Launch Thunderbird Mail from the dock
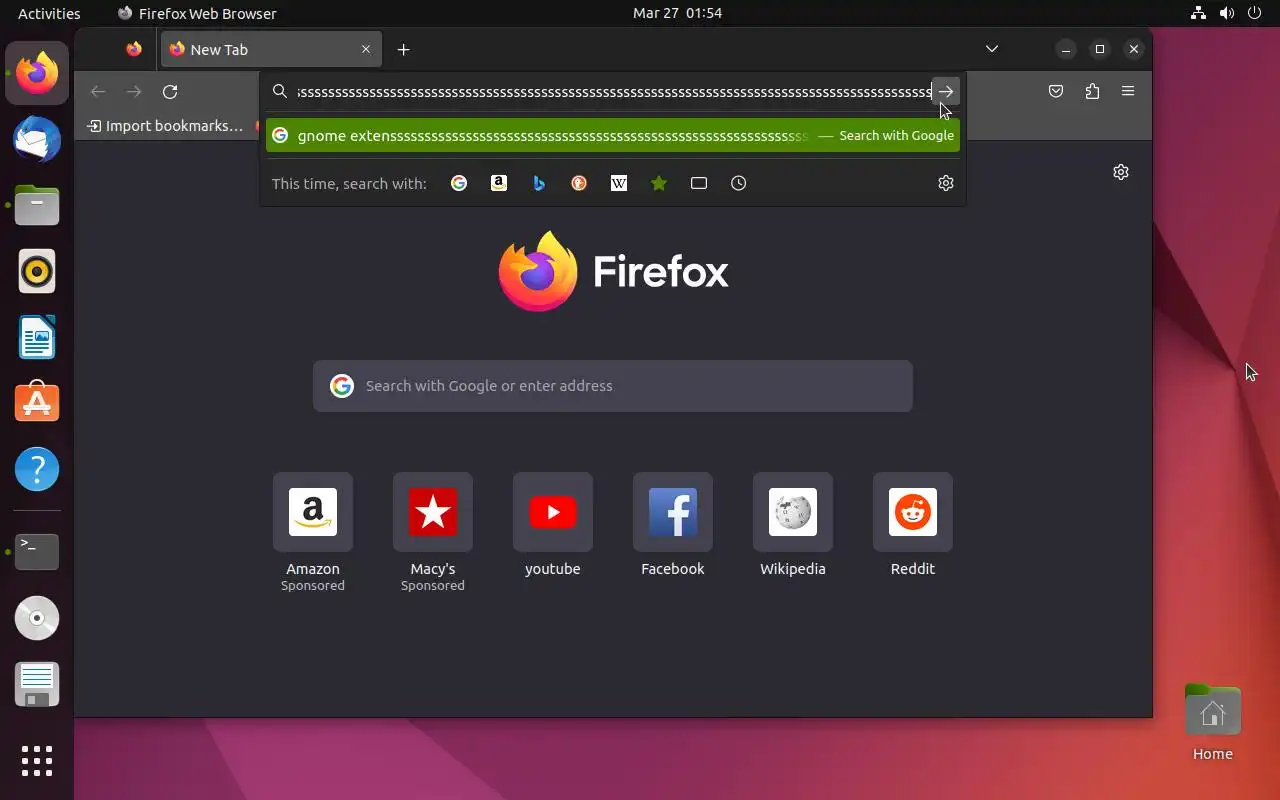1280x800 pixels. [37, 139]
